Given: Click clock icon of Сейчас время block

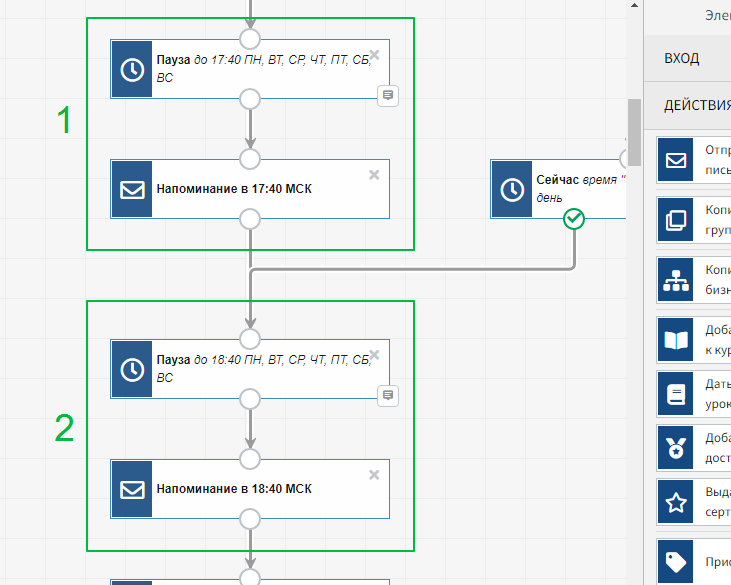Looking at the screenshot, I should 512,189.
